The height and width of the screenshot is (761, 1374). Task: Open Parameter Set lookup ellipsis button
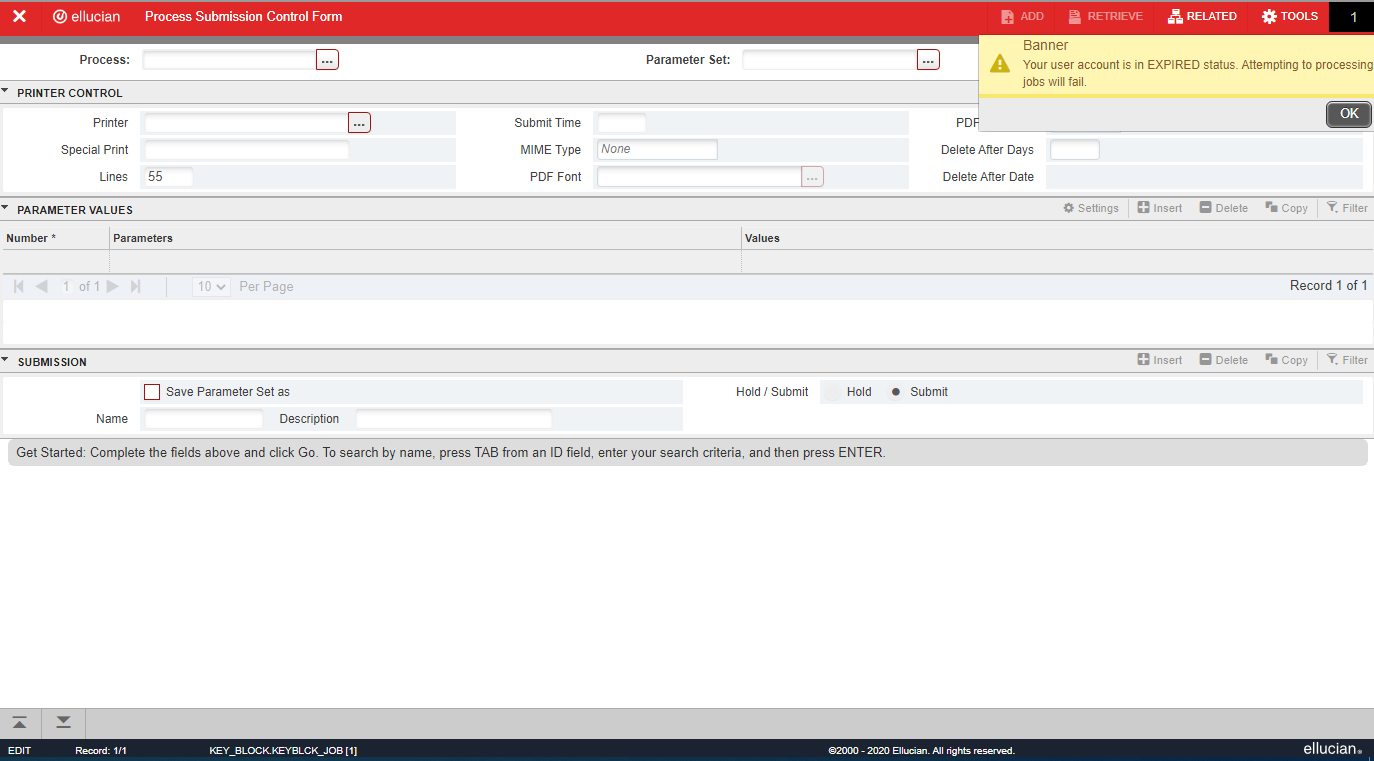pyautogui.click(x=928, y=60)
